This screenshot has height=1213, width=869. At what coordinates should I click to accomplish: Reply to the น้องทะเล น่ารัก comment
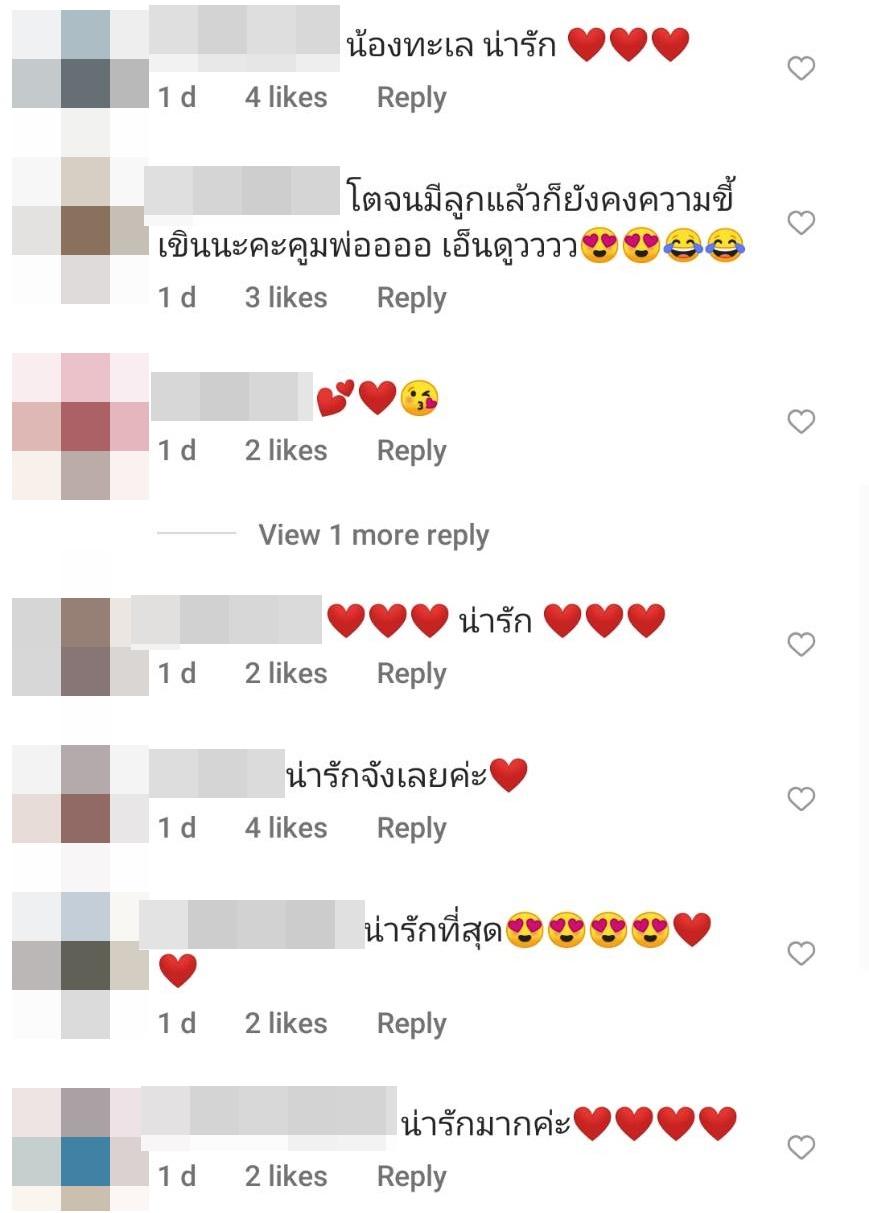tap(411, 98)
